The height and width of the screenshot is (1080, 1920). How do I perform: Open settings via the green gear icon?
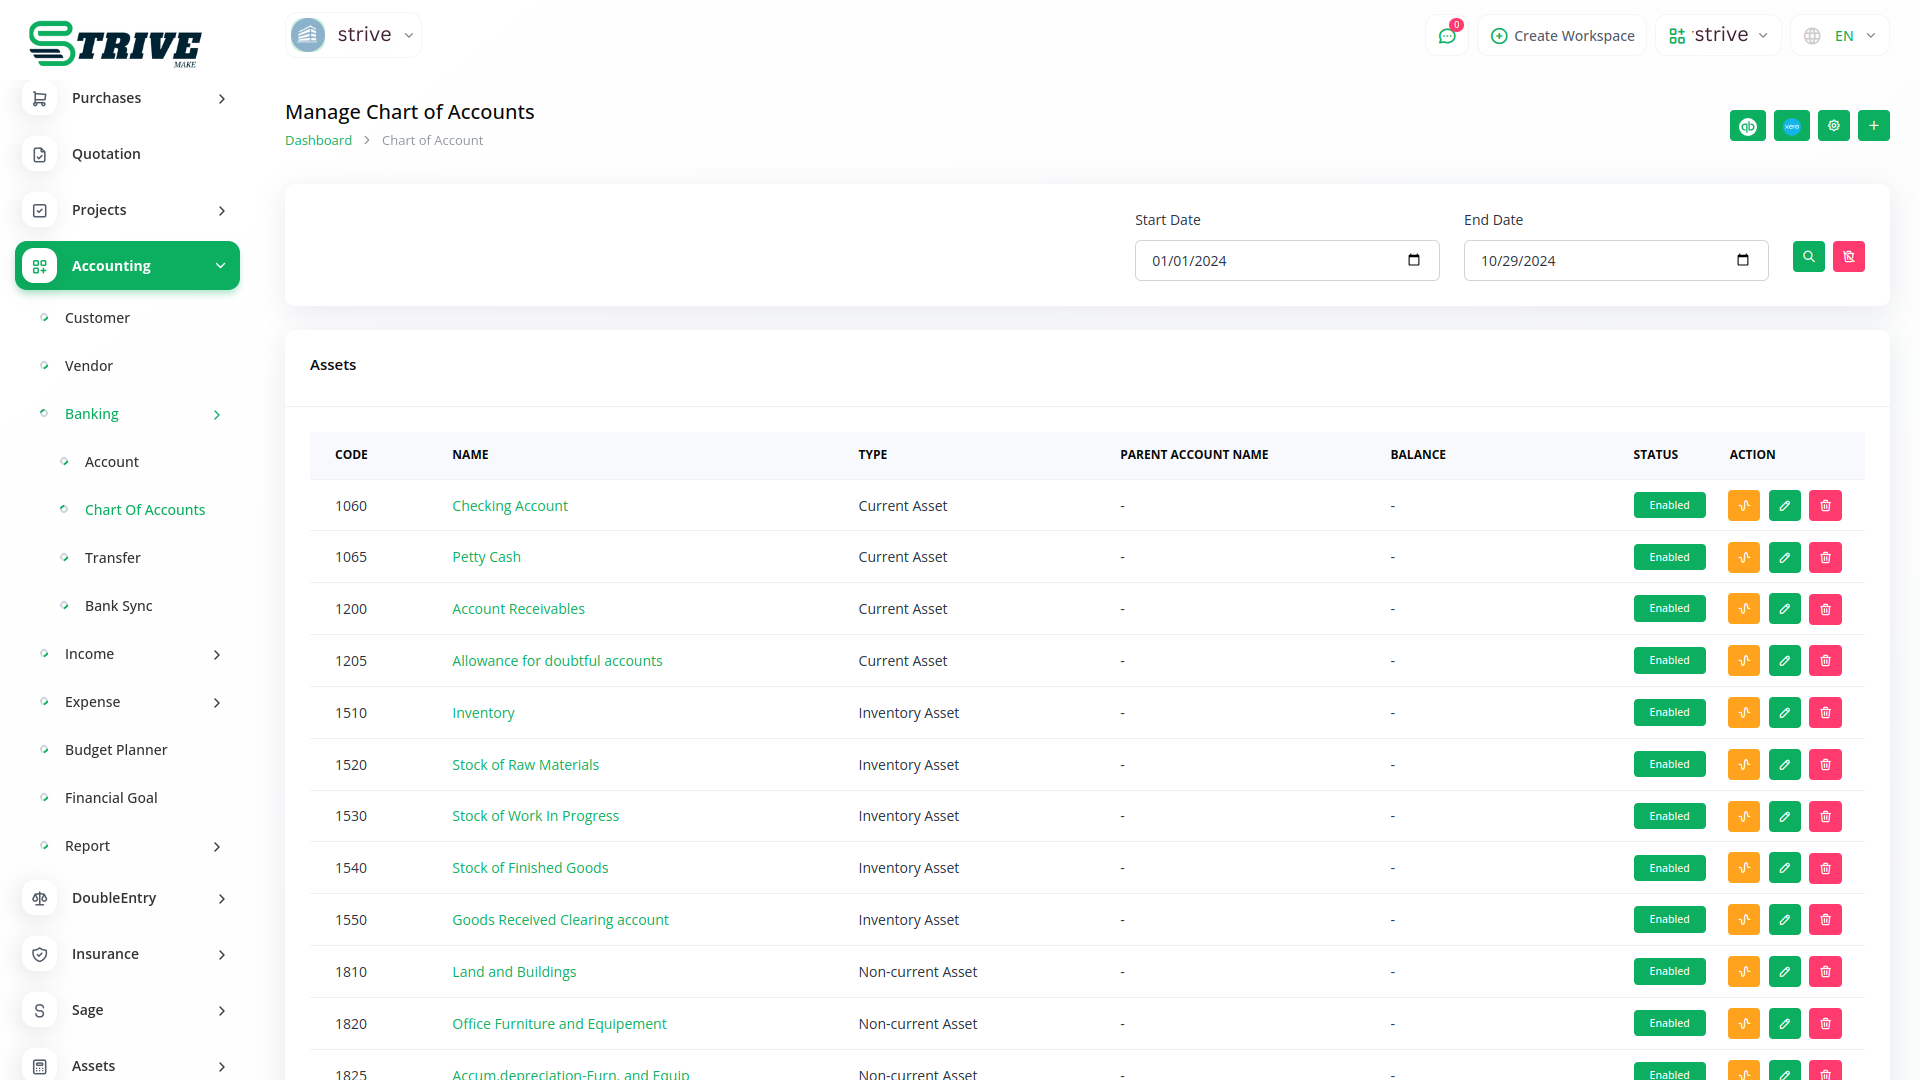click(x=1833, y=126)
